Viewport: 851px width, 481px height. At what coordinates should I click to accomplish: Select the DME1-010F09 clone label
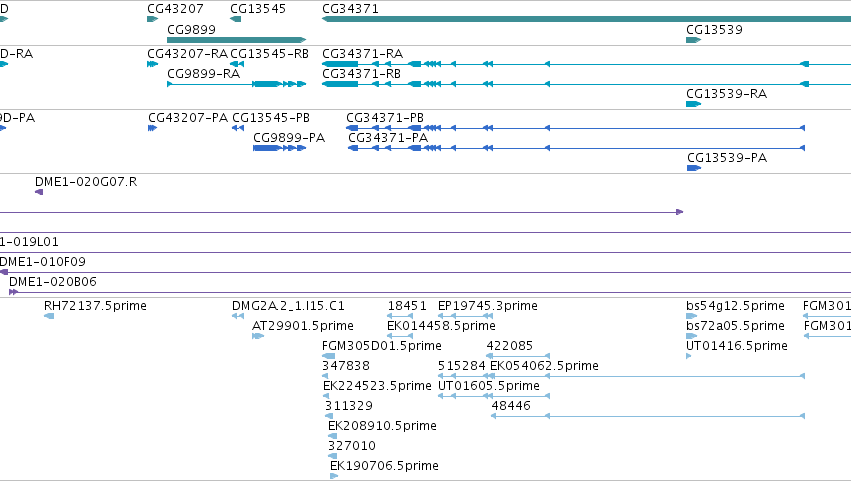[43, 262]
